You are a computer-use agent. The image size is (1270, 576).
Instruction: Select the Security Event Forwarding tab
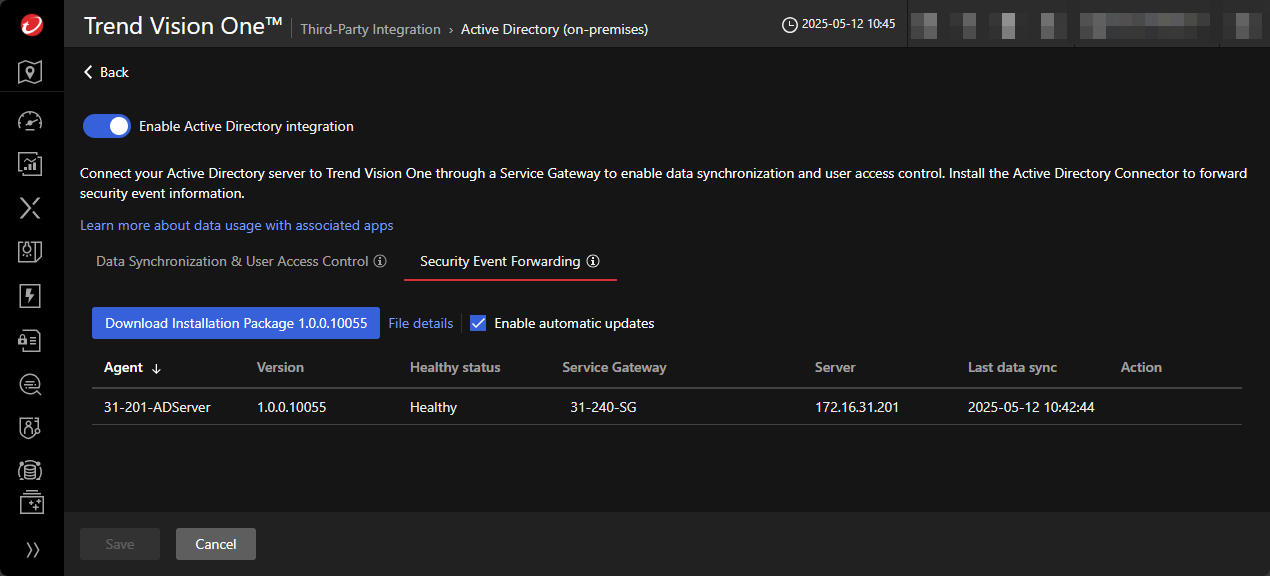500,261
